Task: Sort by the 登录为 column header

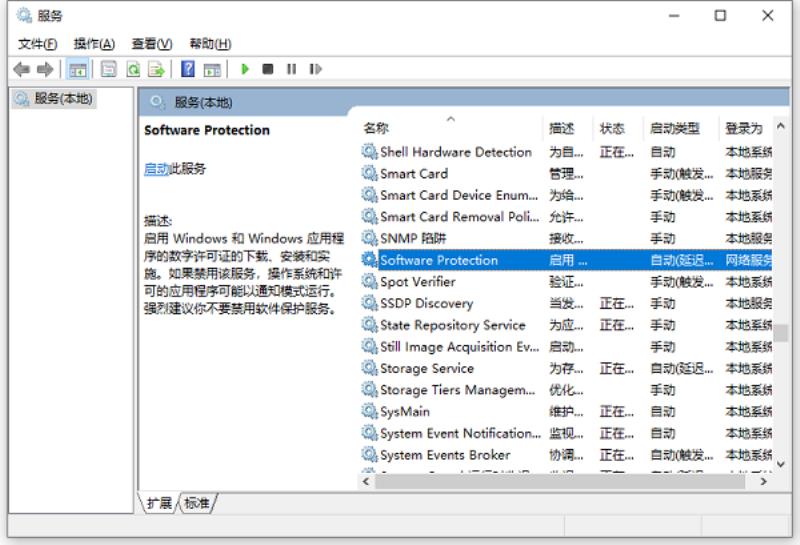Action: pos(746,128)
